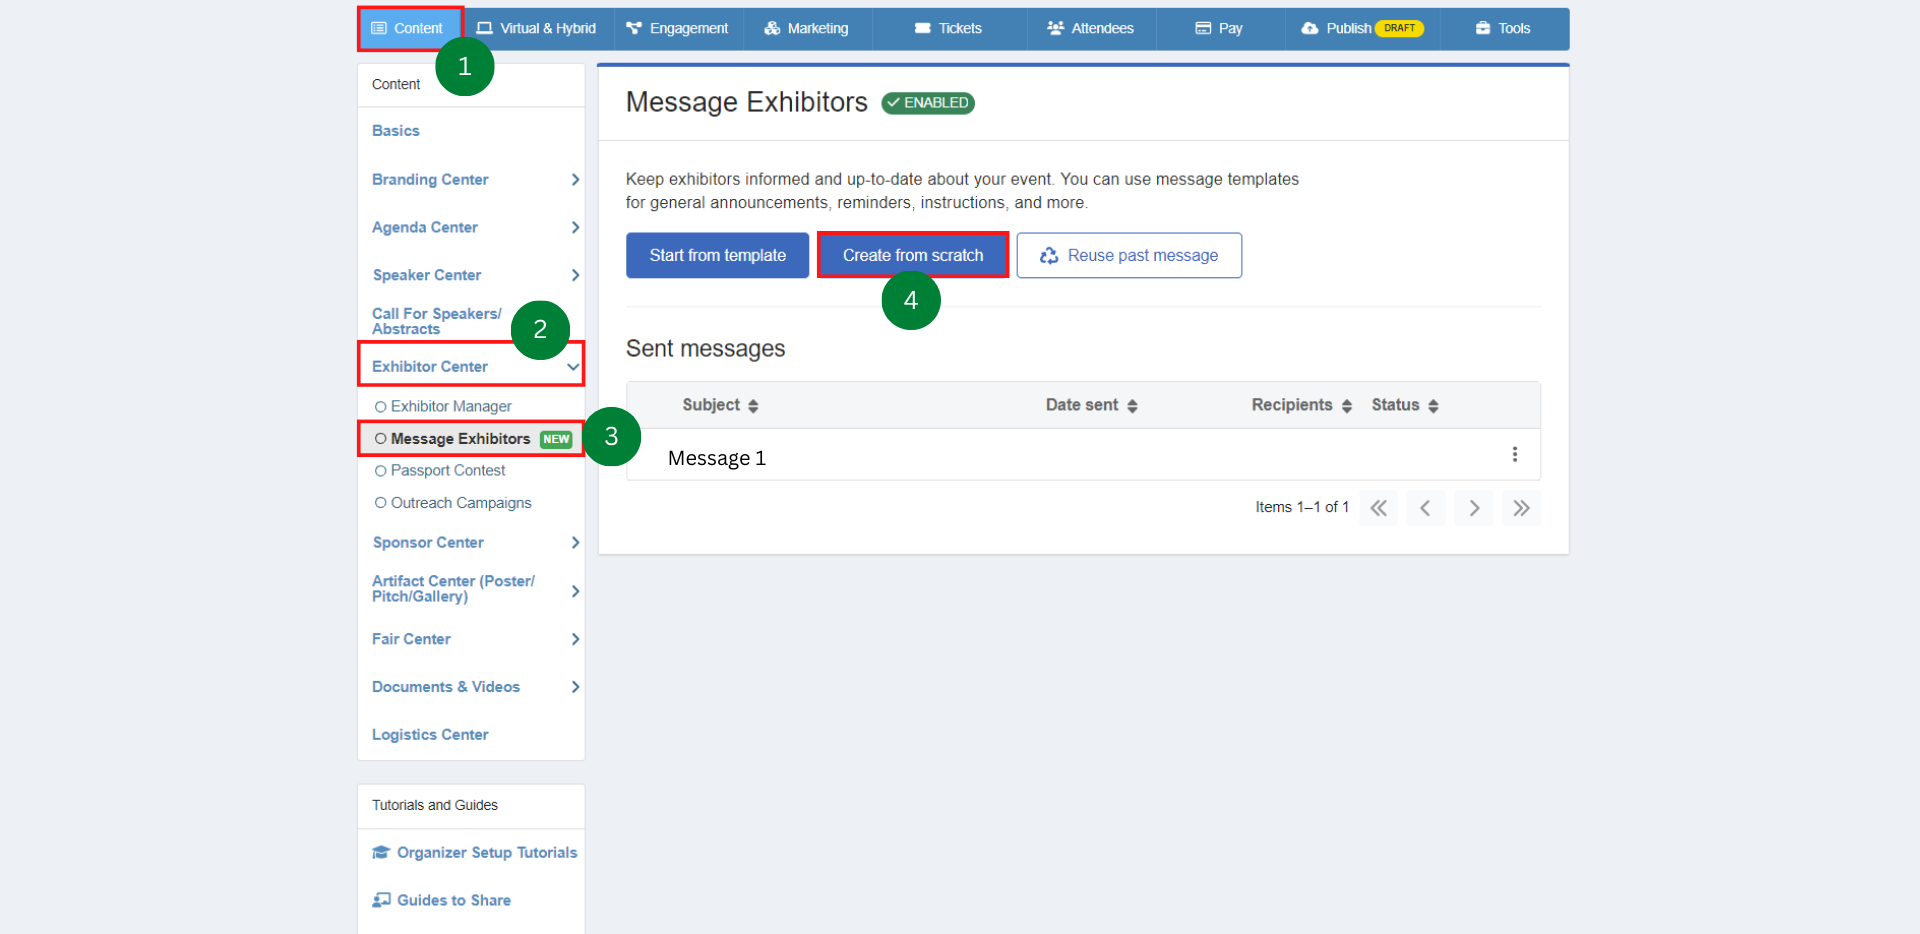
Task: Open Artifact Center (Poster/Pitch/Gallery)
Action: 453,589
